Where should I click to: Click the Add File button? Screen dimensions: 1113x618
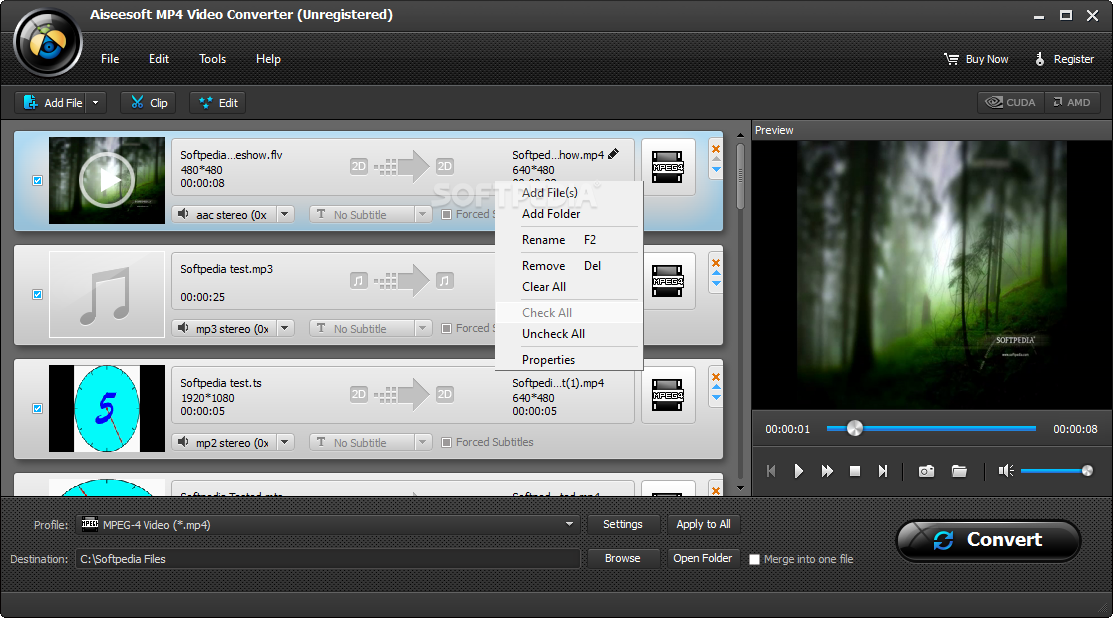click(x=51, y=103)
